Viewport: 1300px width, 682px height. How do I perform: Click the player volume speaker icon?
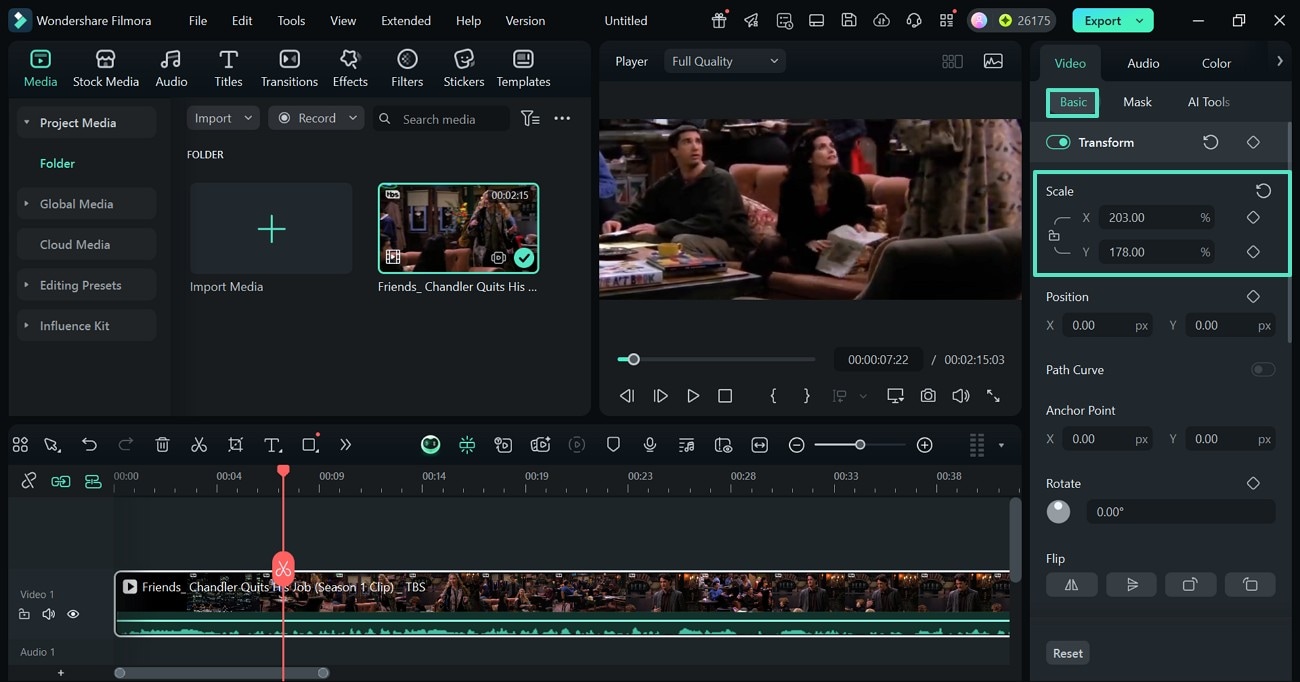tap(960, 396)
